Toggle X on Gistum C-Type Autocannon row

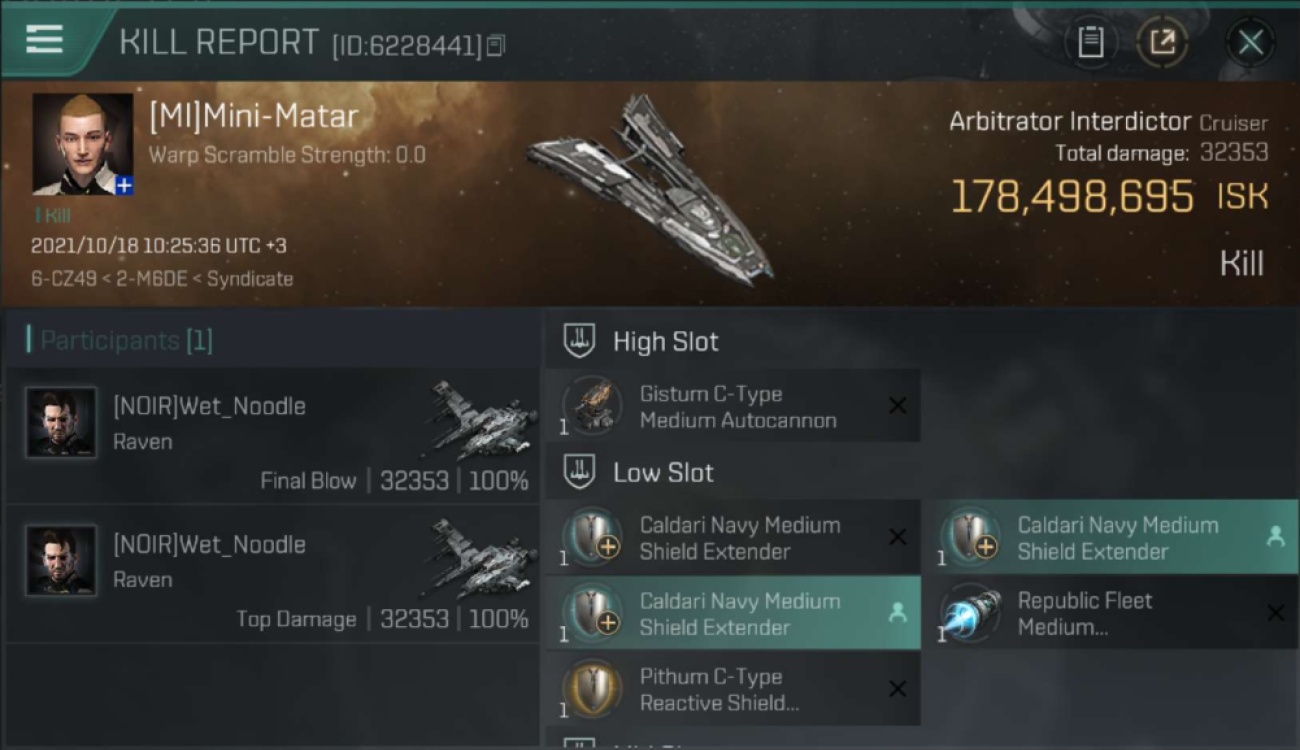click(x=897, y=405)
